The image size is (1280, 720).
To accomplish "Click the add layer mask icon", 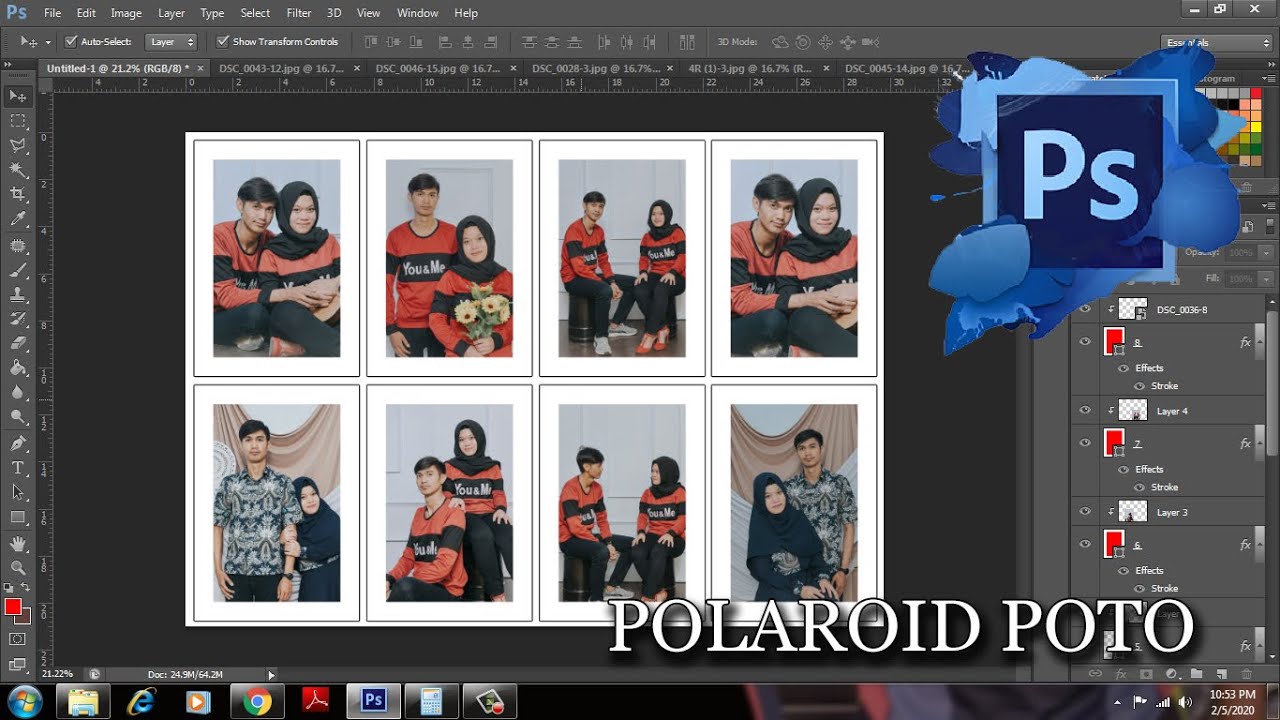I will pyautogui.click(x=1146, y=675).
